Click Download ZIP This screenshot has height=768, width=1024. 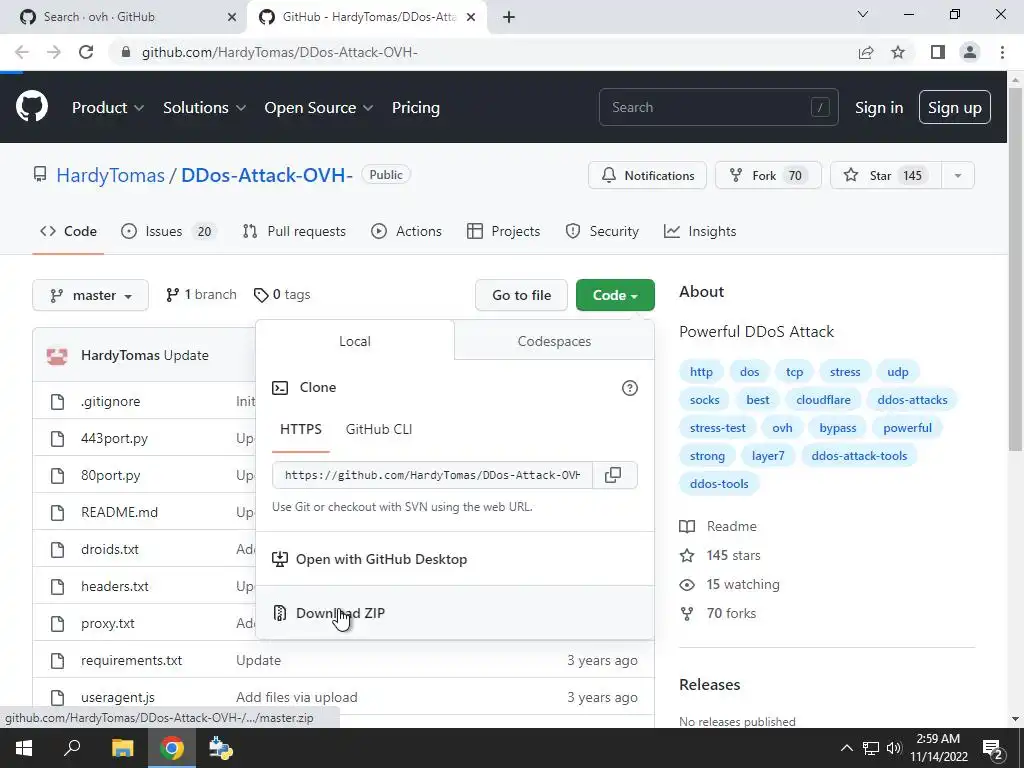click(x=455, y=613)
